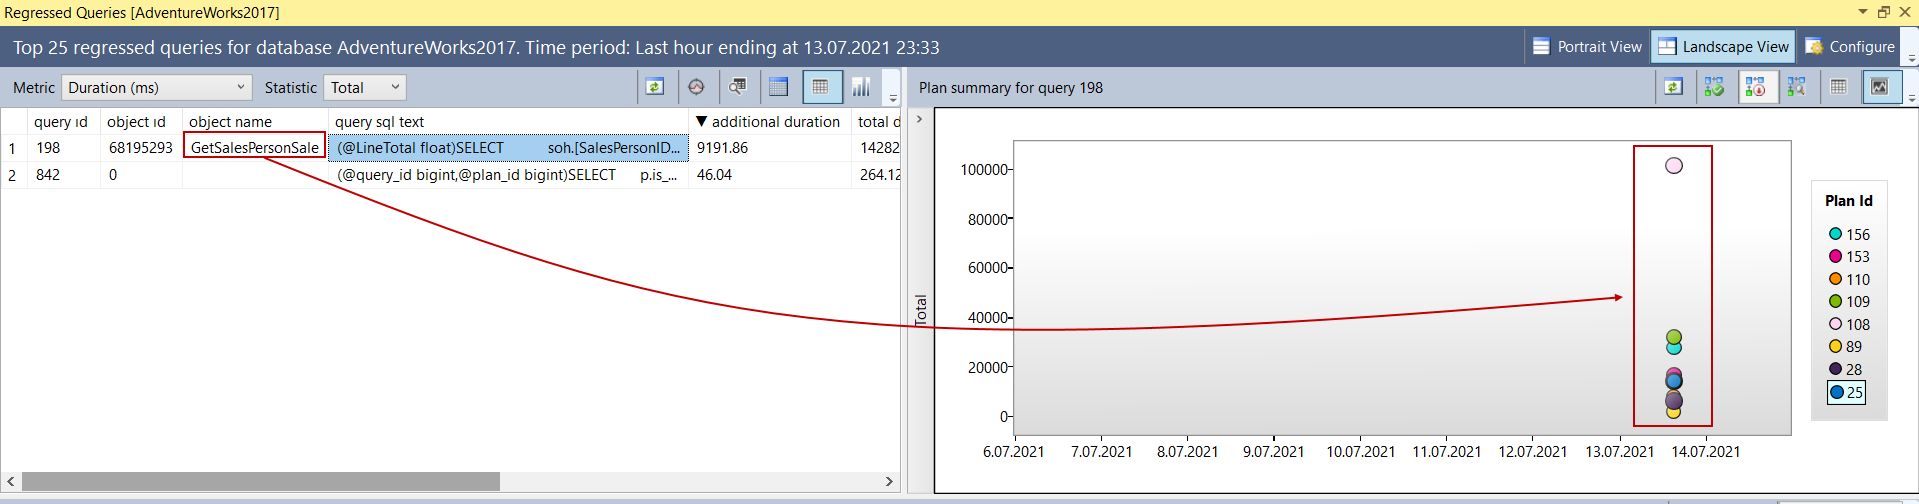The height and width of the screenshot is (504, 1919).
Task: Select plan 108 in the legend
Action: (1848, 324)
